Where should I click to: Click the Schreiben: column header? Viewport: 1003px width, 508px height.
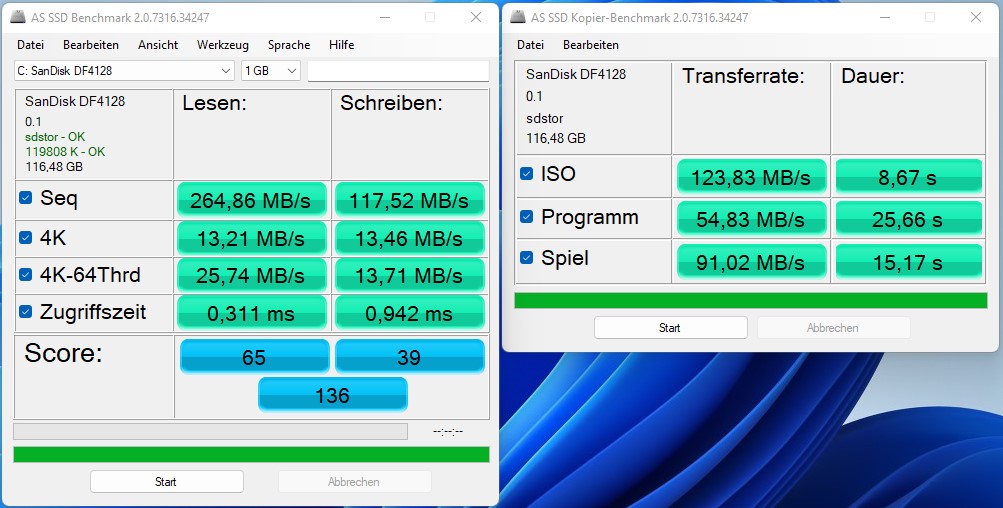tap(391, 103)
